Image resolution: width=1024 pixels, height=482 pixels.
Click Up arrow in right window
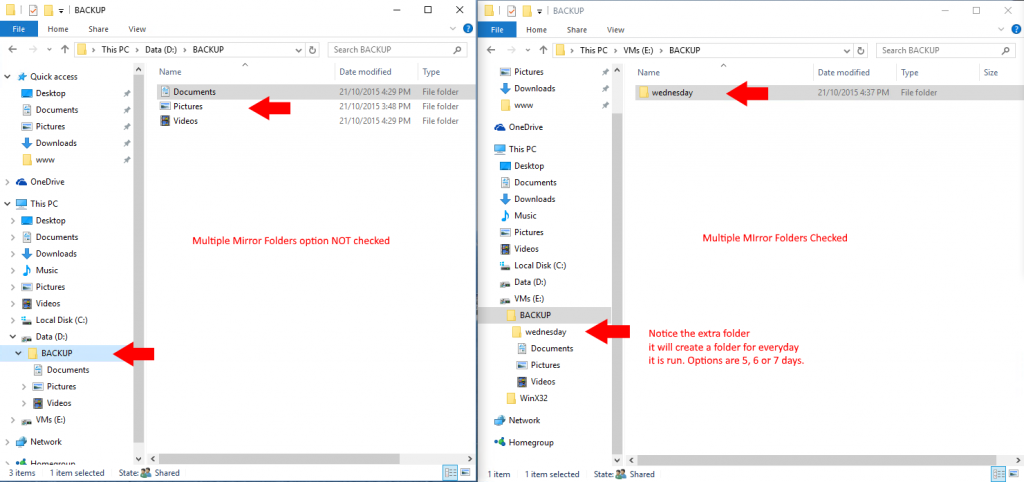(543, 50)
